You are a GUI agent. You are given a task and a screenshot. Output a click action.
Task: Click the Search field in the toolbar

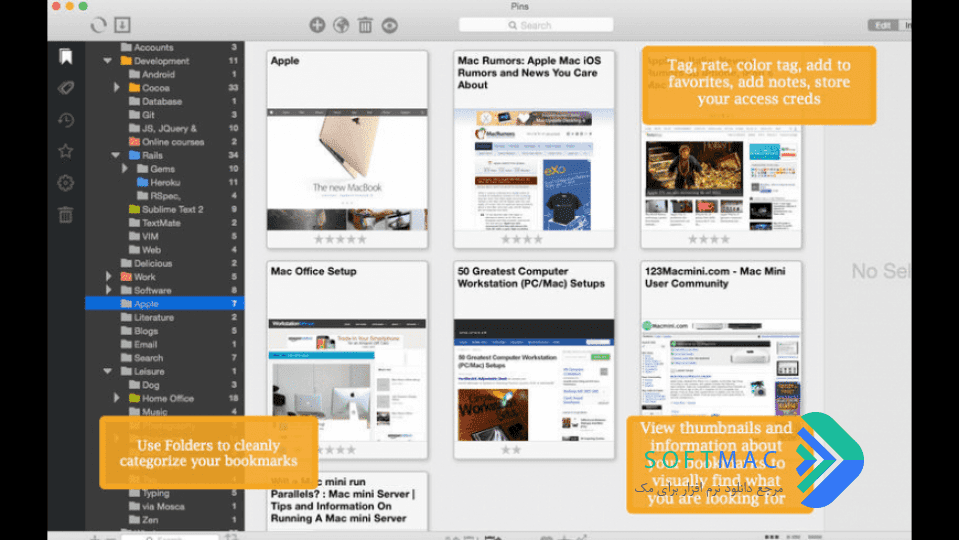(x=536, y=25)
